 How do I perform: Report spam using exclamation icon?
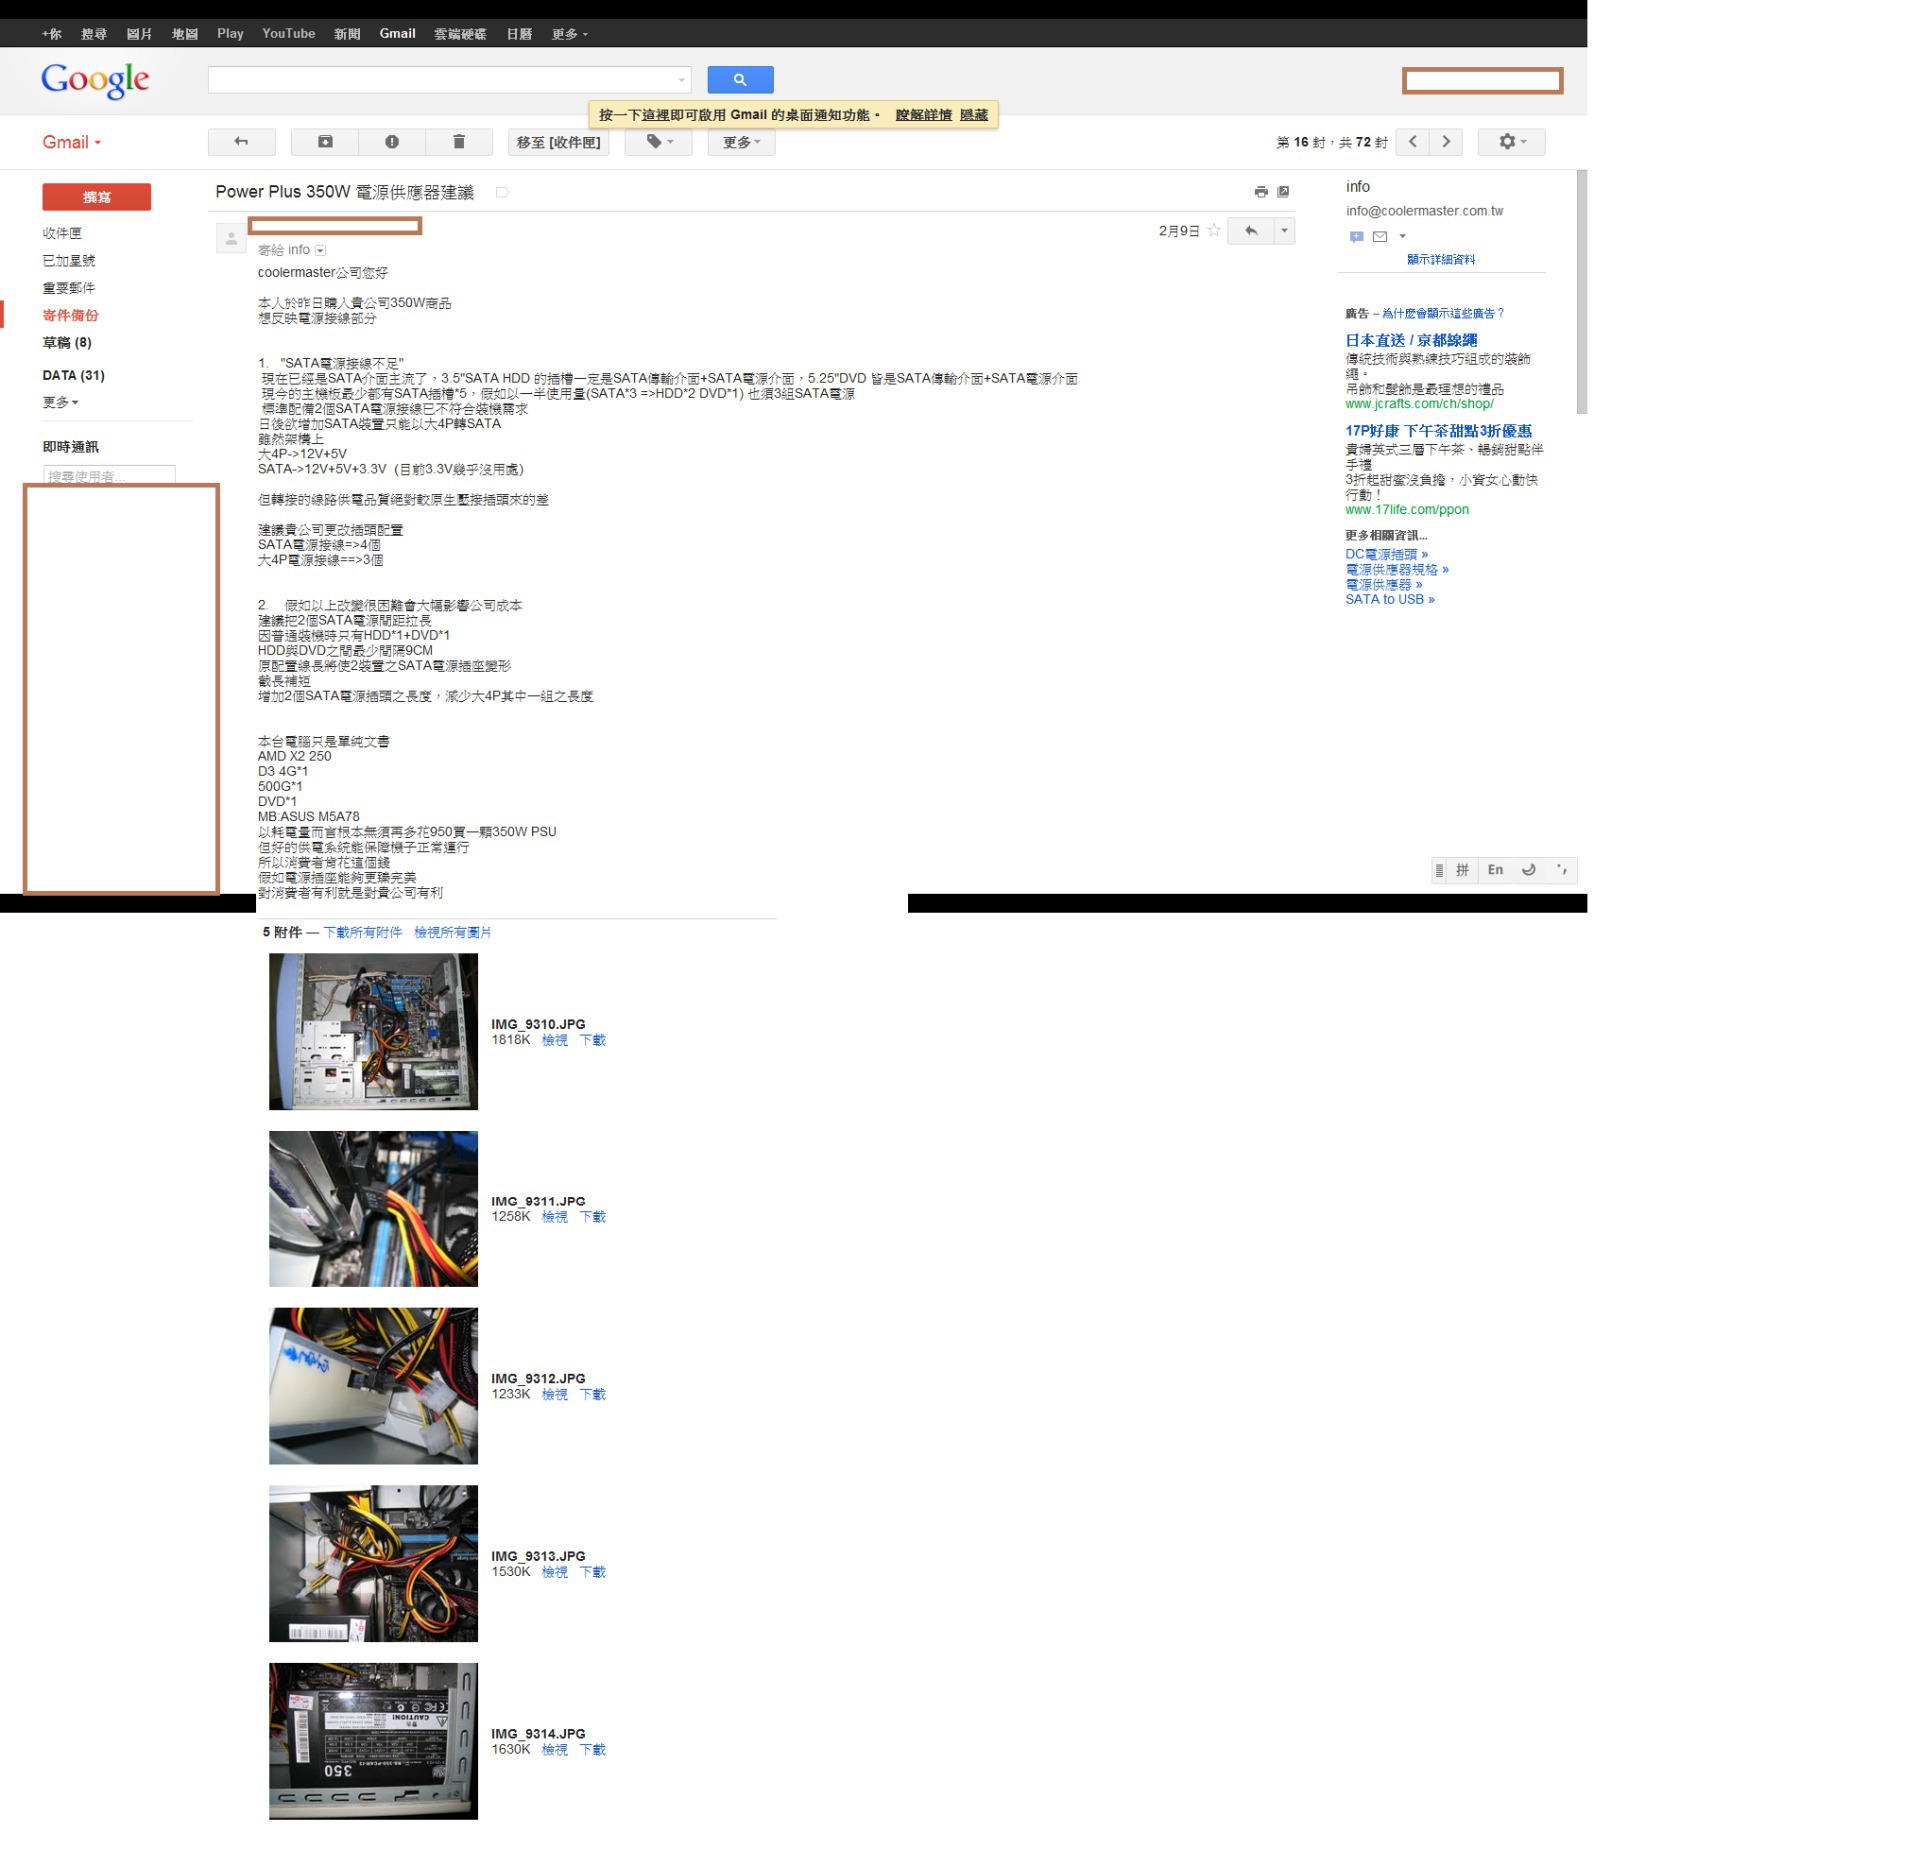point(392,142)
